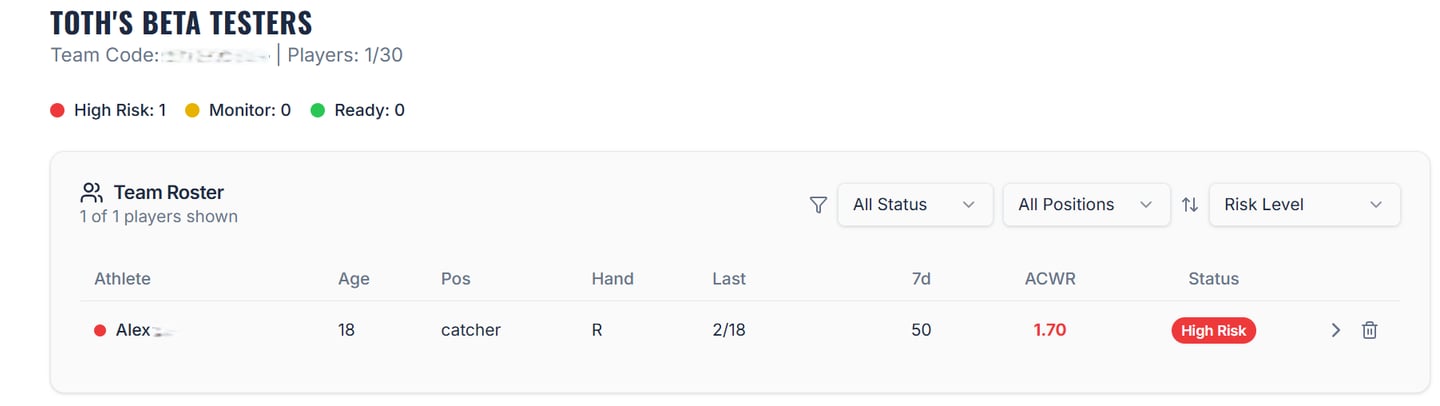Click the Athlete column header
The image size is (1440, 406).
point(122,279)
